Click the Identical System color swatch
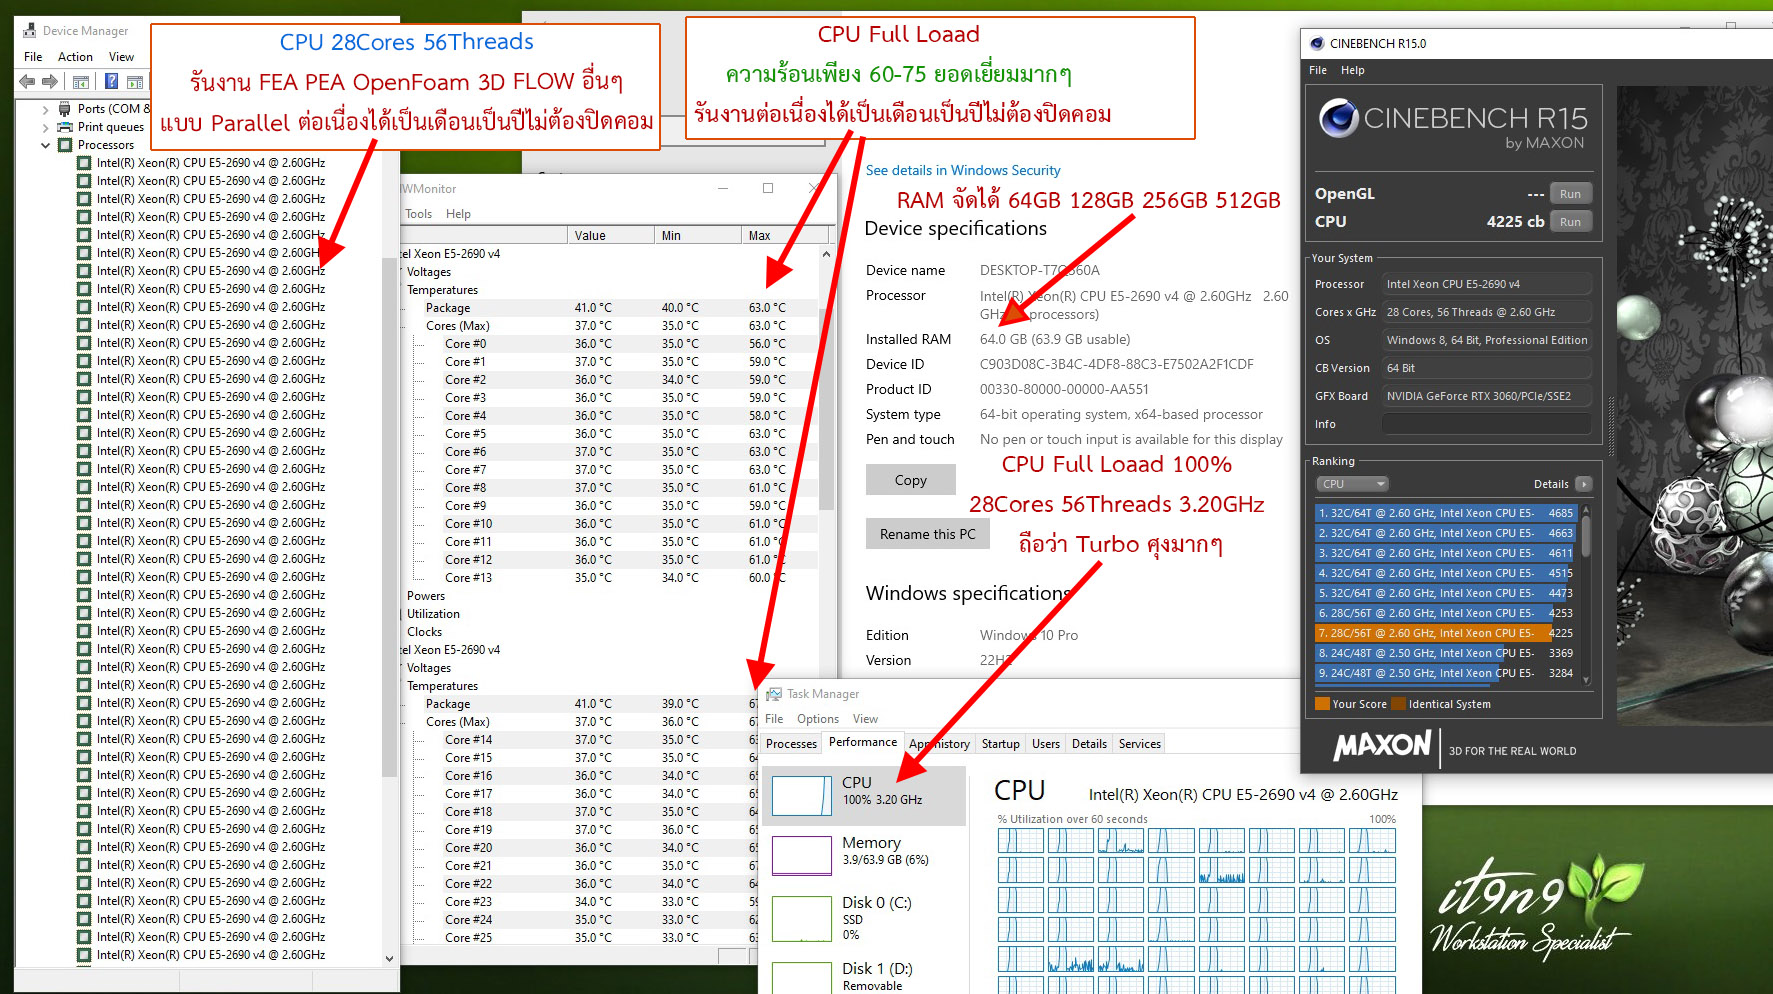Screen dimensions: 1773x994 pyautogui.click(x=1398, y=704)
